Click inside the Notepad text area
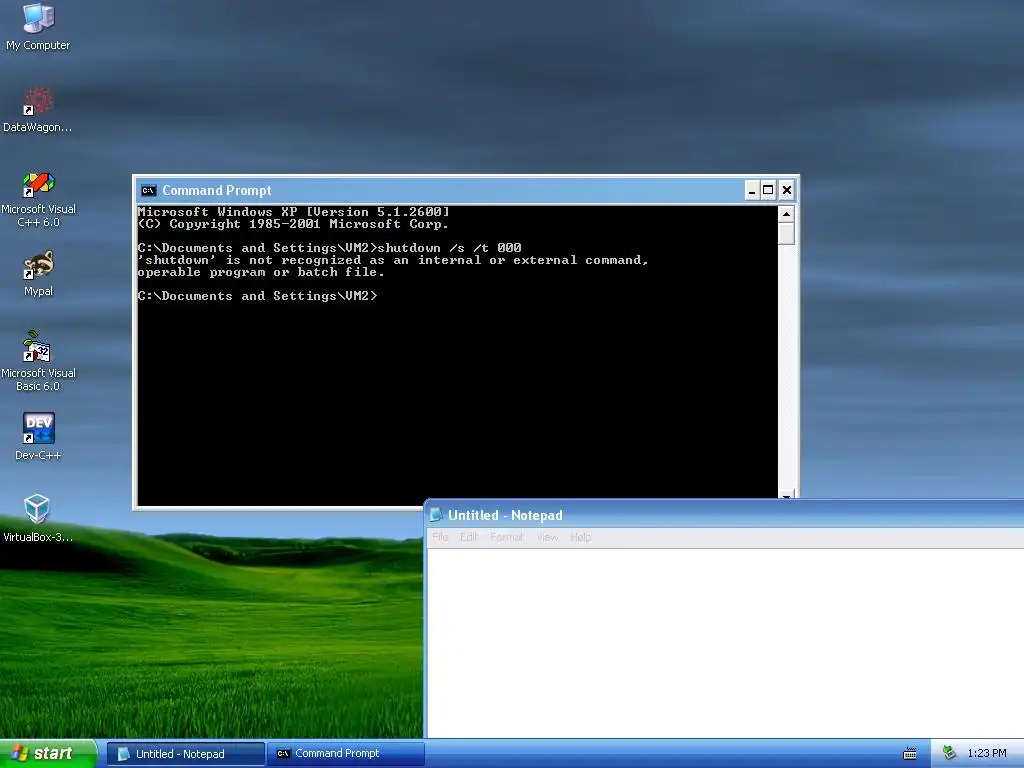Viewport: 1024px width, 768px height. tap(725, 643)
